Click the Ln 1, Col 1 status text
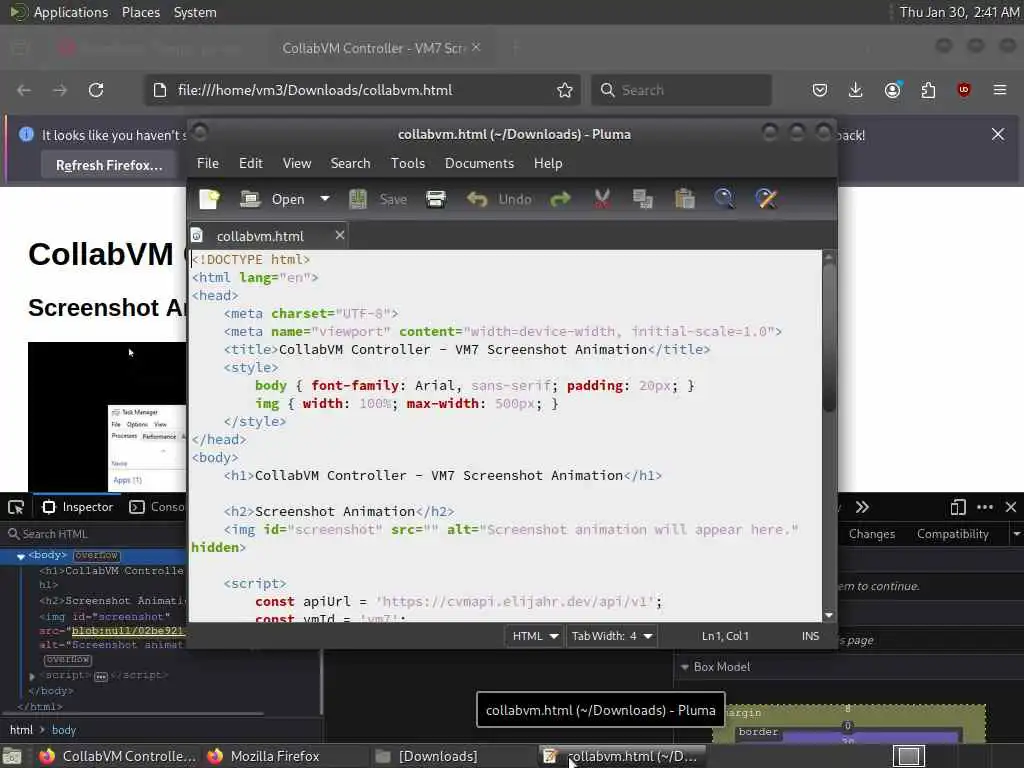This screenshot has width=1024, height=768. pos(725,636)
